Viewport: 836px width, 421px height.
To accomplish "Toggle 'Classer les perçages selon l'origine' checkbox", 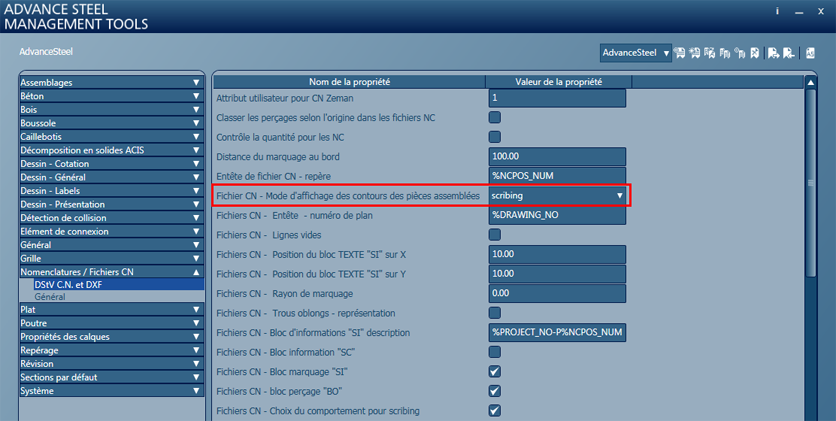I will [495, 117].
